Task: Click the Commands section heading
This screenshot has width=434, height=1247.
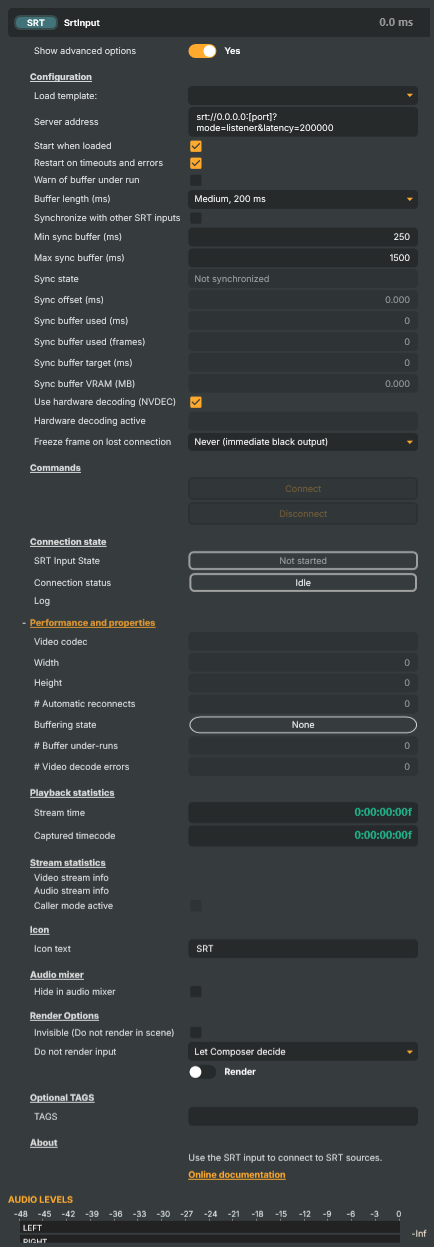Action: pyautogui.click(x=55, y=467)
